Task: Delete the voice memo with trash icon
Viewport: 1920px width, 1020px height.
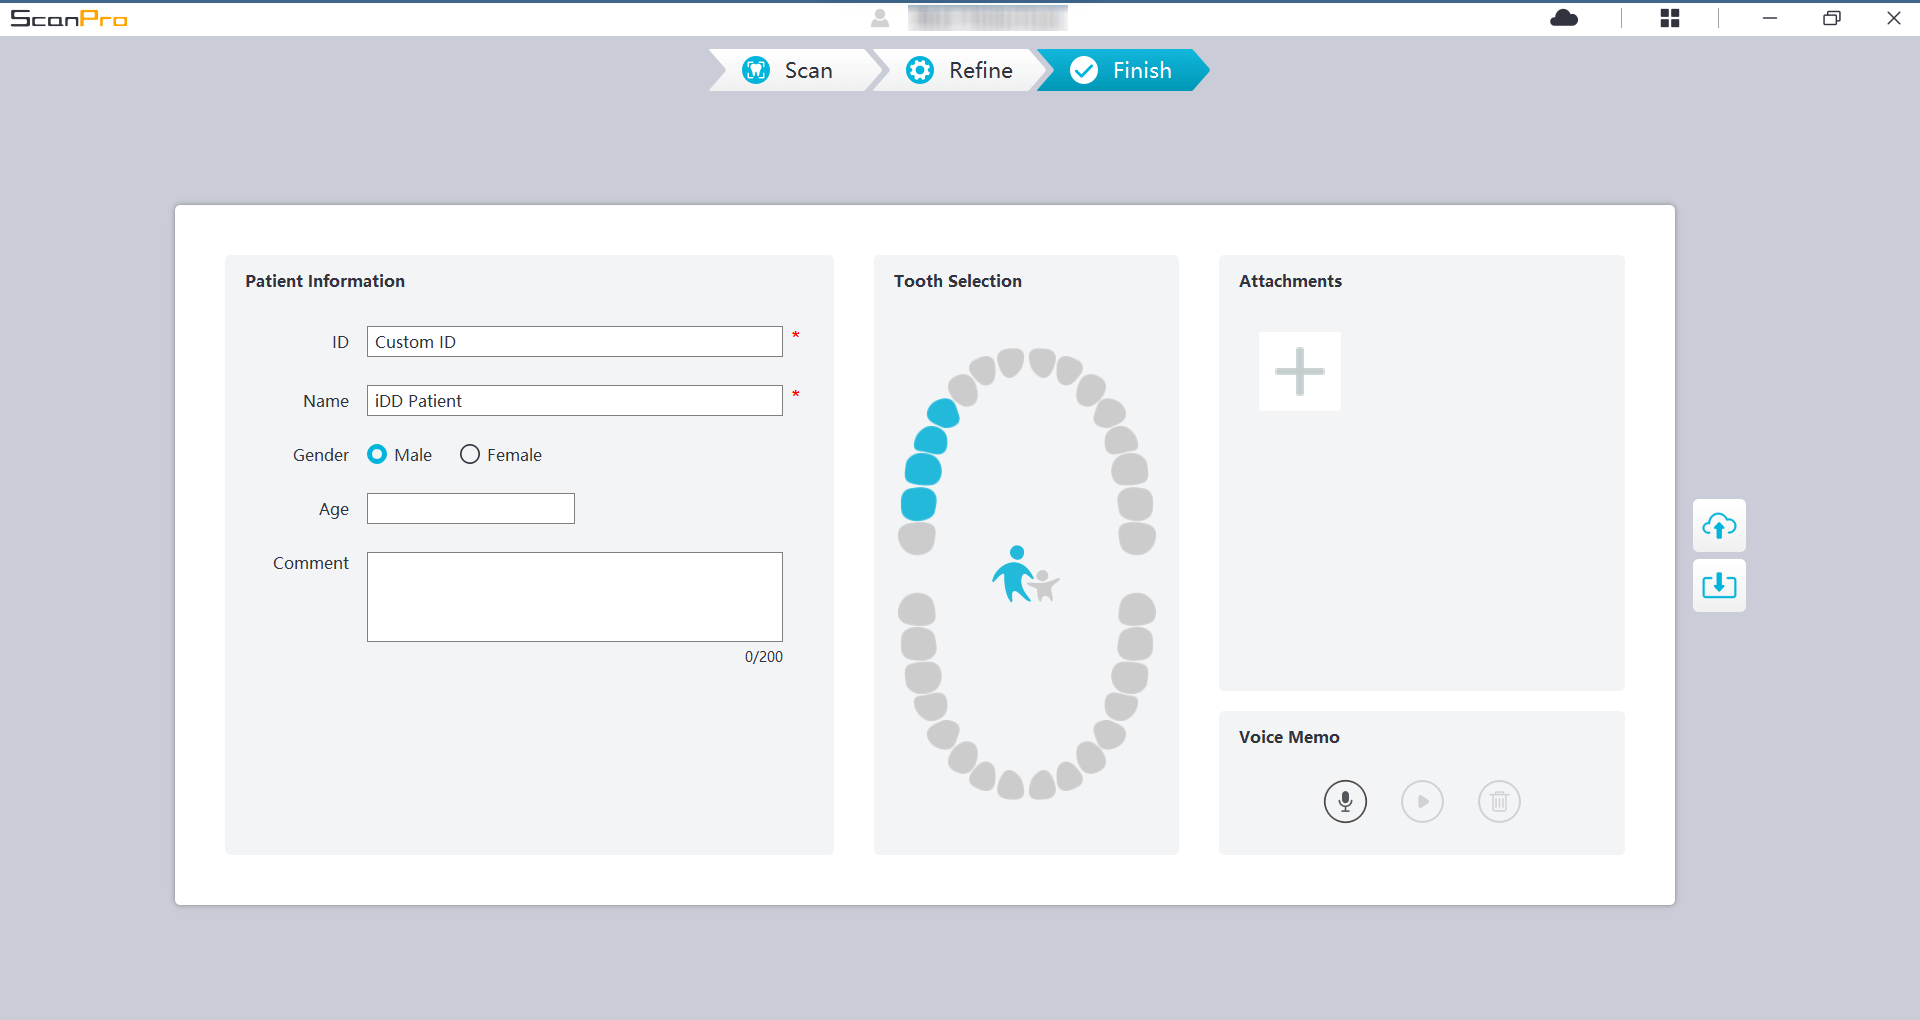Action: point(1499,801)
